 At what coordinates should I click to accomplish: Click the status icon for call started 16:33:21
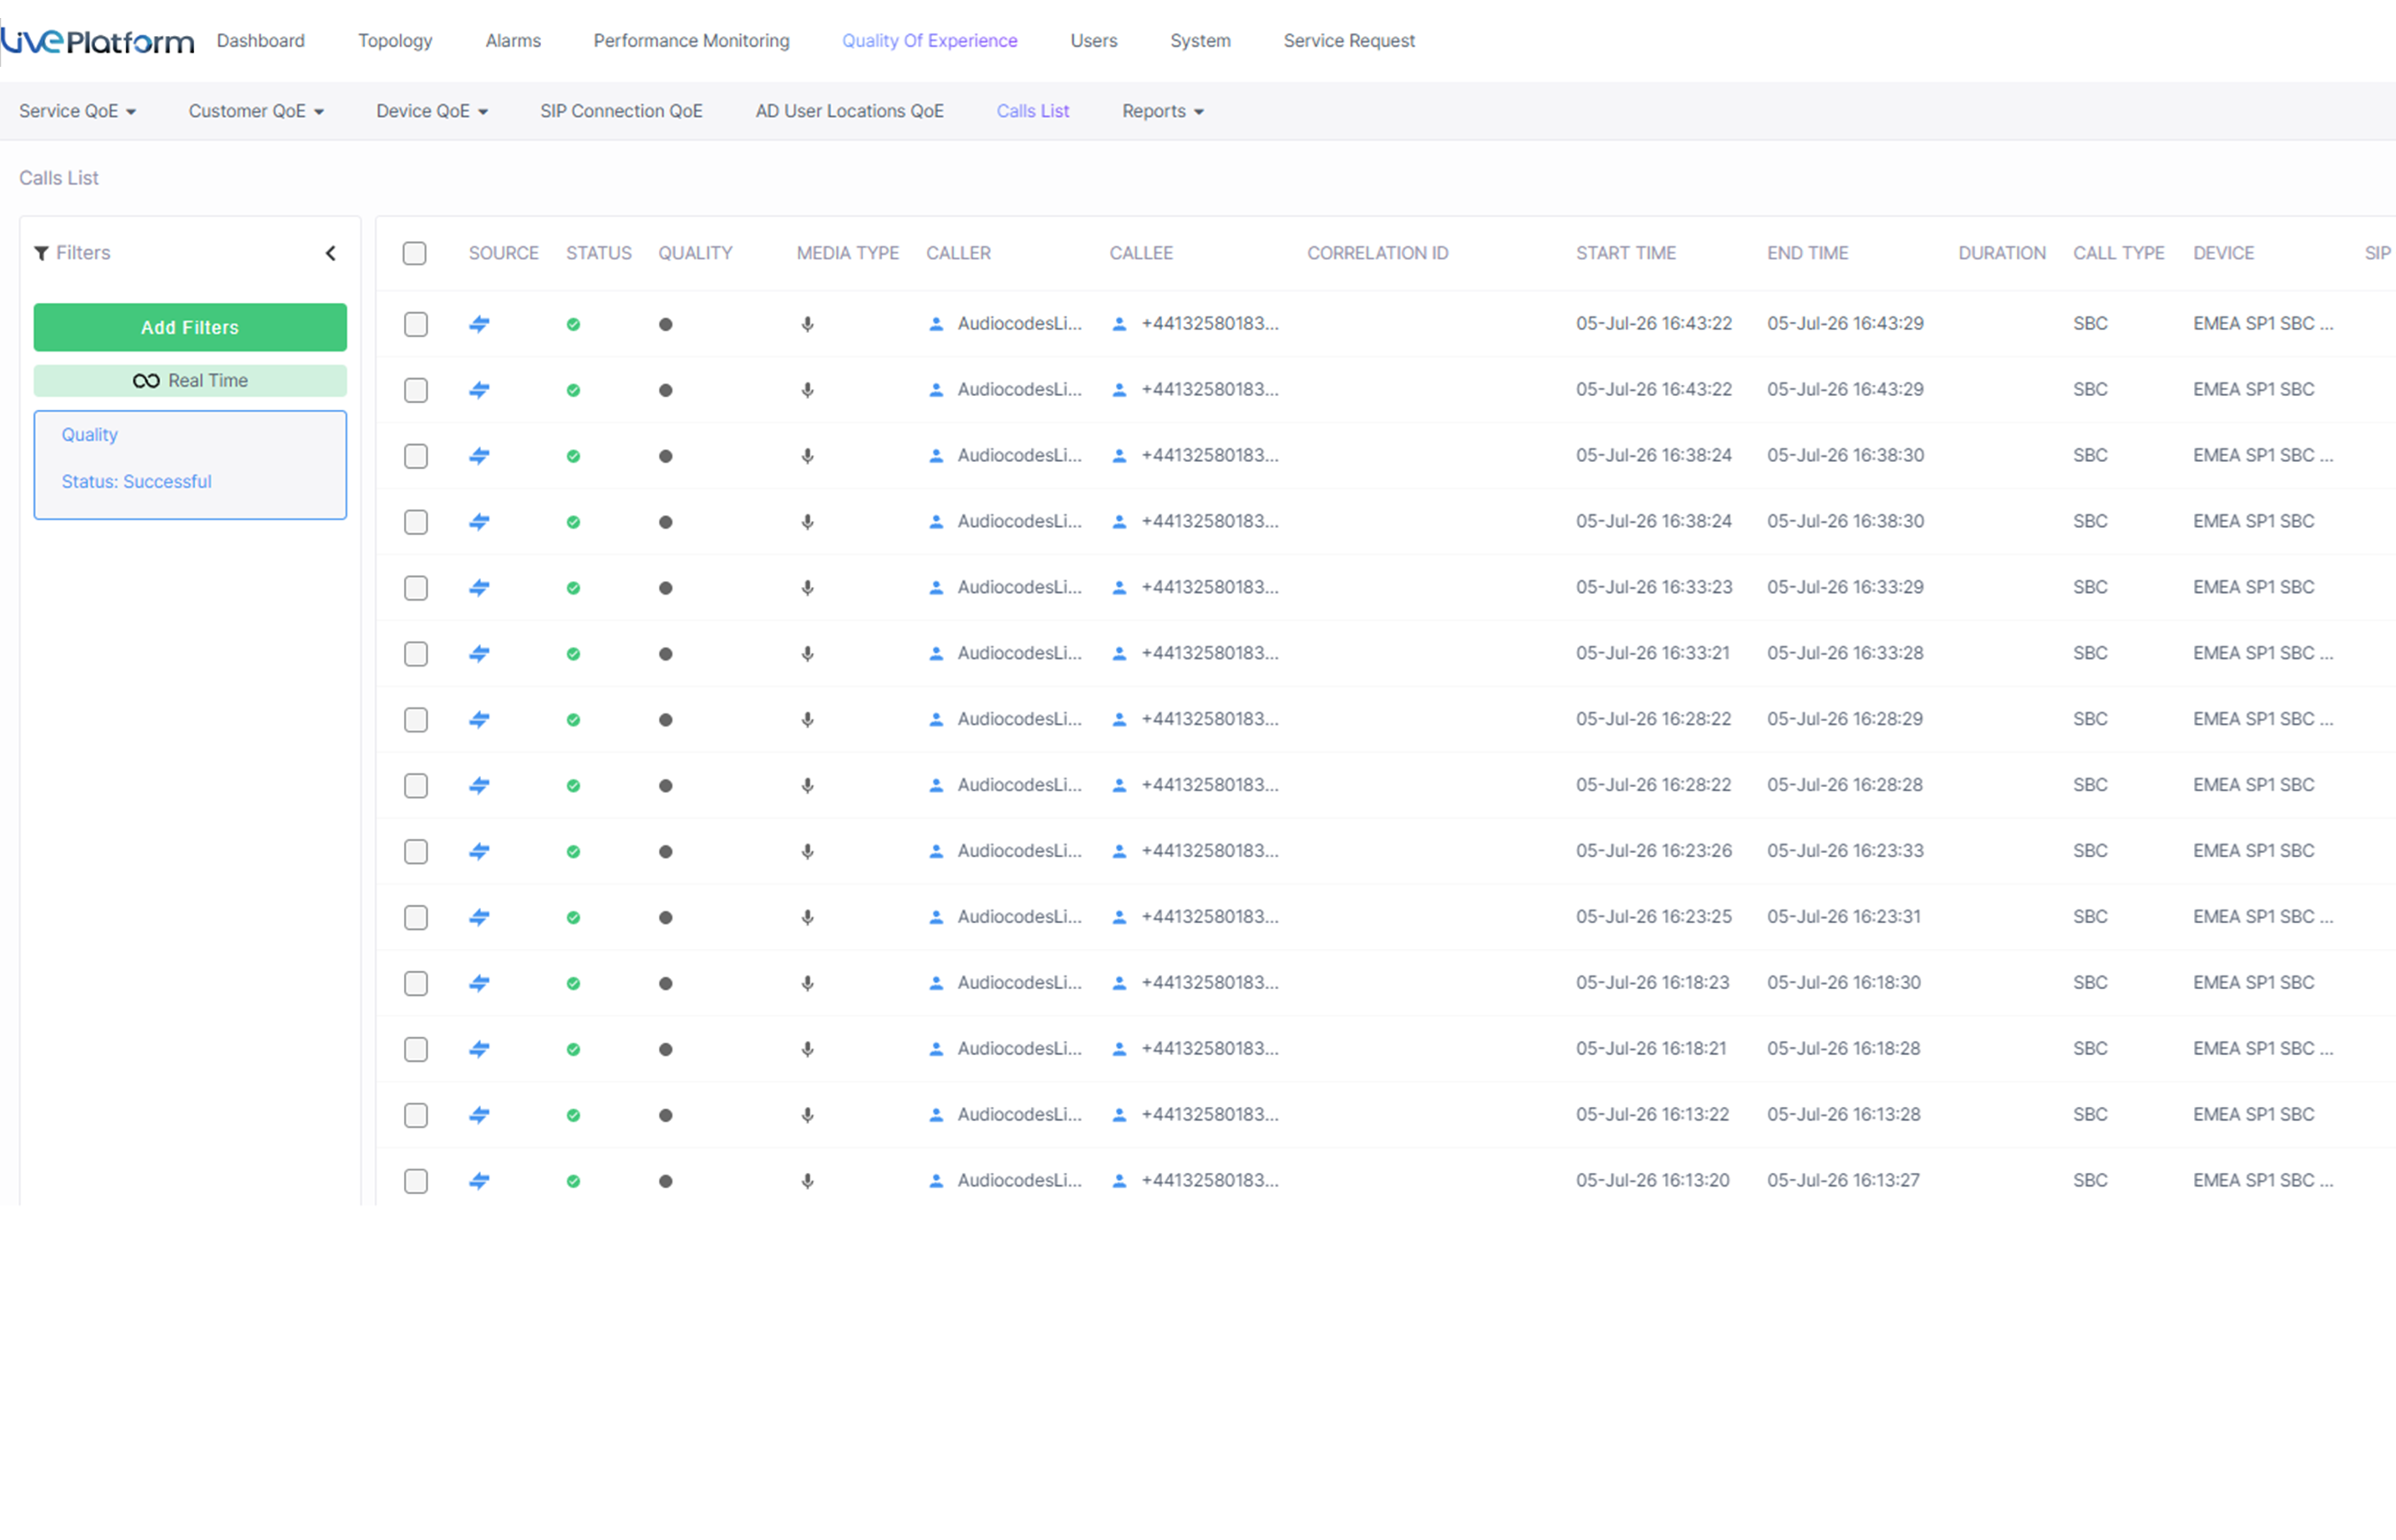[x=573, y=654]
